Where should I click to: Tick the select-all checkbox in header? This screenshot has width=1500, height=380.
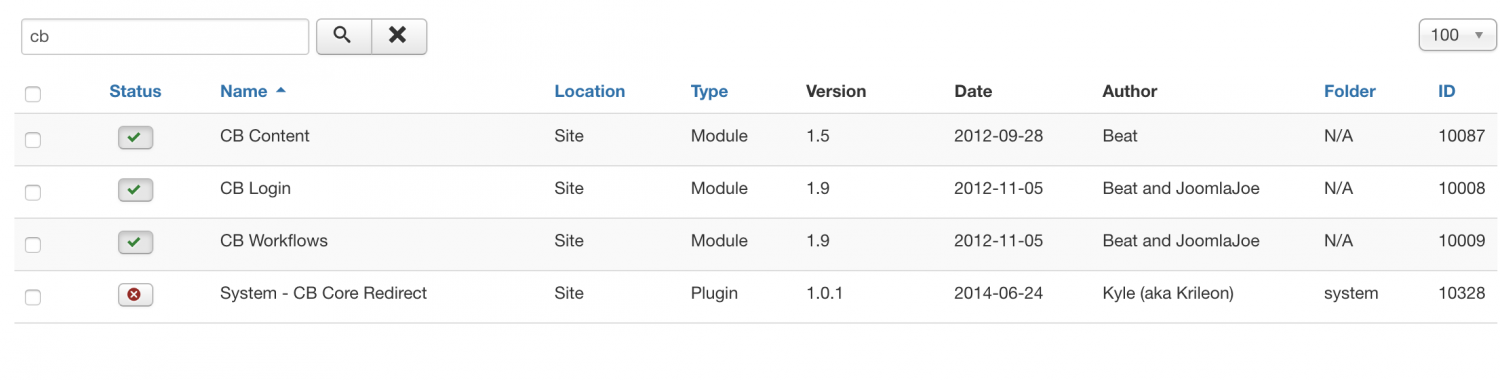pyautogui.click(x=33, y=94)
